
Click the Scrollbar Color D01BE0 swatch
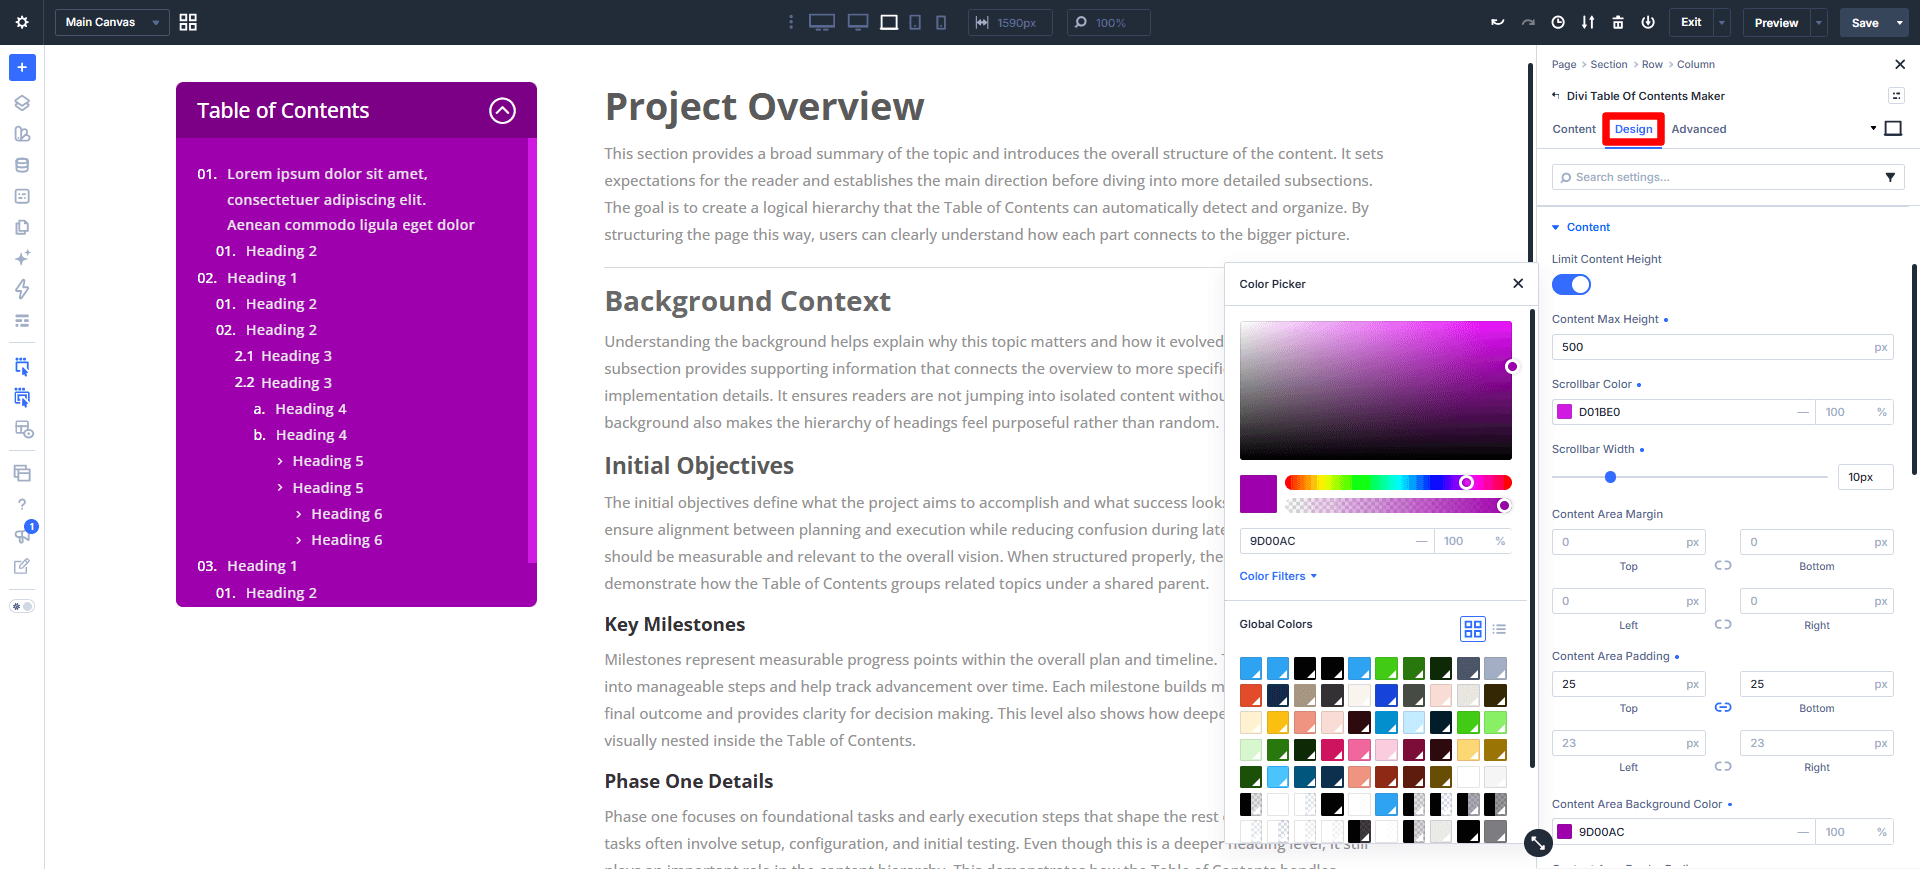pos(1565,412)
